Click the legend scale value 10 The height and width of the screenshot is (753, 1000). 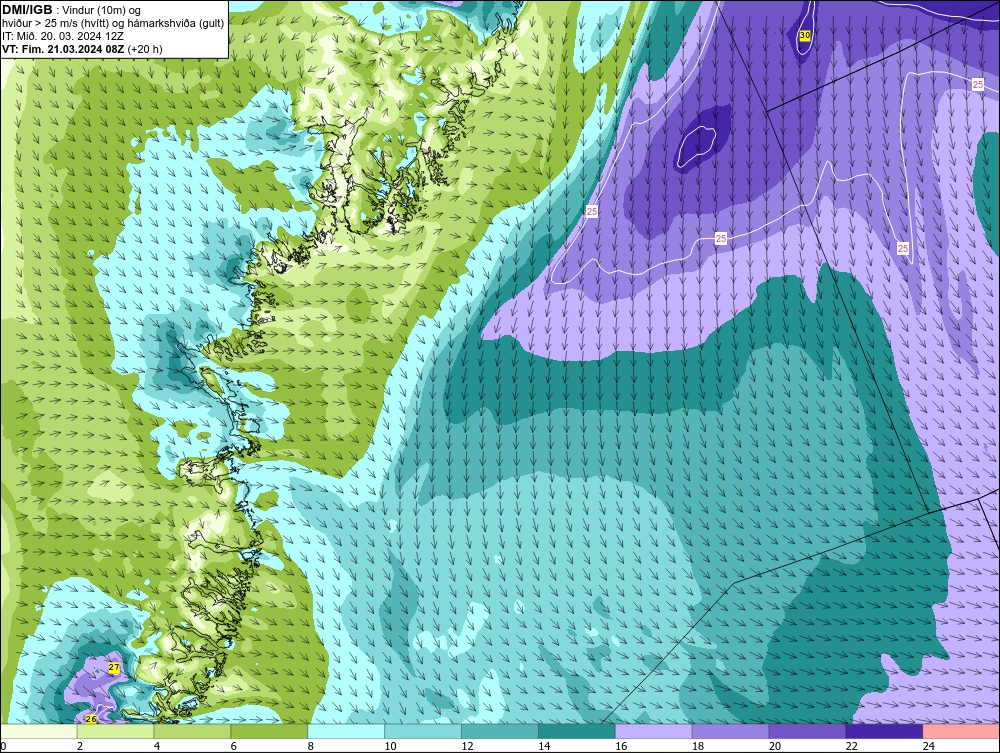(x=390, y=746)
